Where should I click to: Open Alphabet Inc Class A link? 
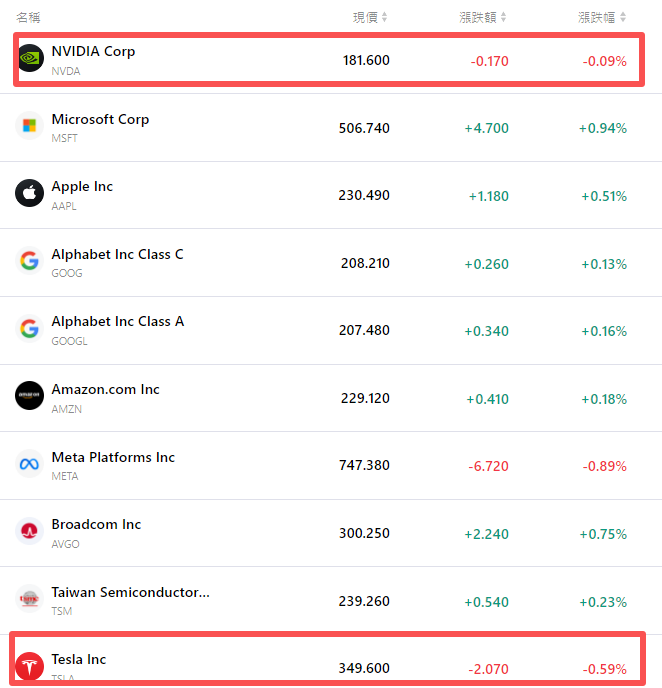pos(118,321)
